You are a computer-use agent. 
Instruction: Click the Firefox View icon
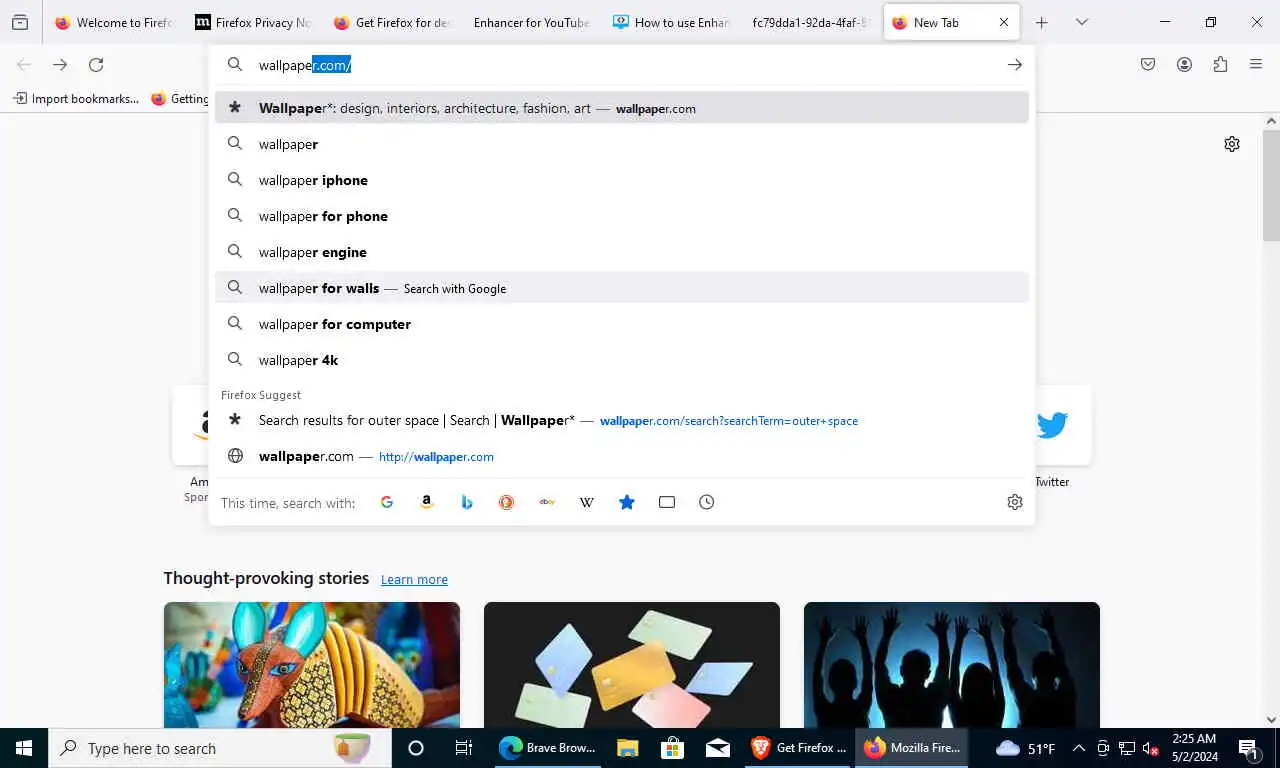(20, 22)
